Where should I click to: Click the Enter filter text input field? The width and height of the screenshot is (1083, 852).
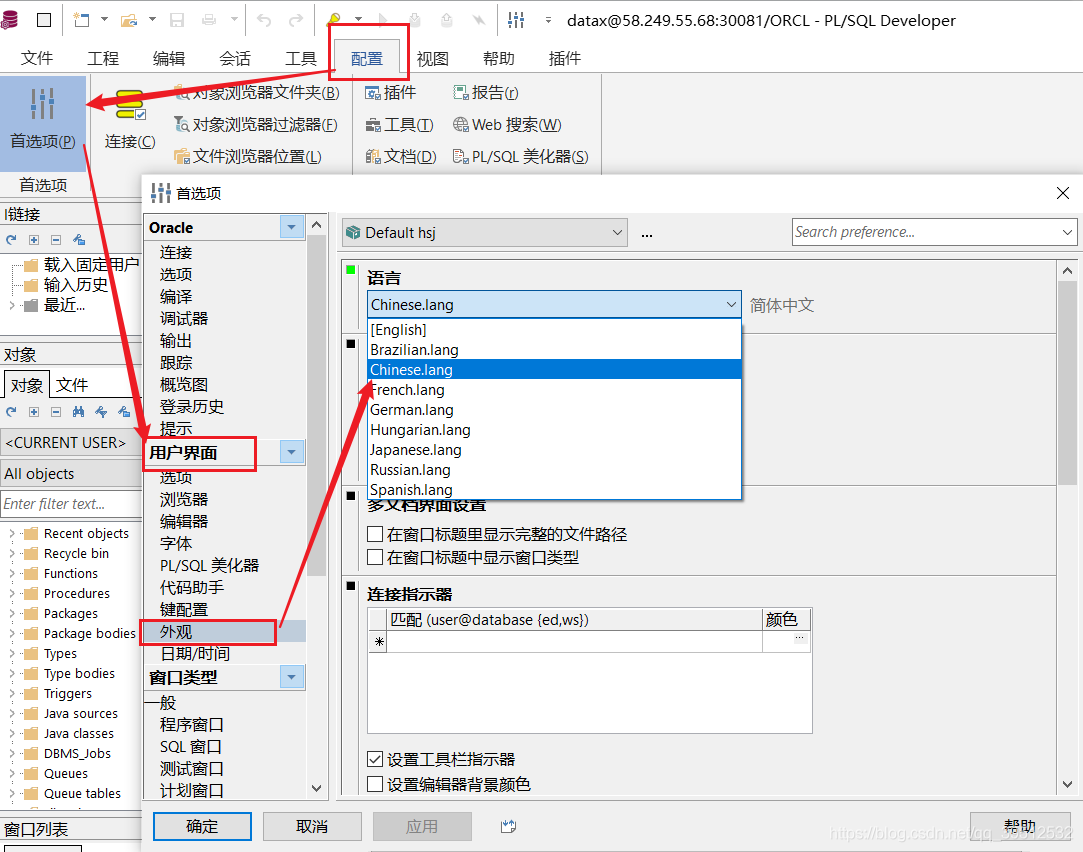click(70, 503)
